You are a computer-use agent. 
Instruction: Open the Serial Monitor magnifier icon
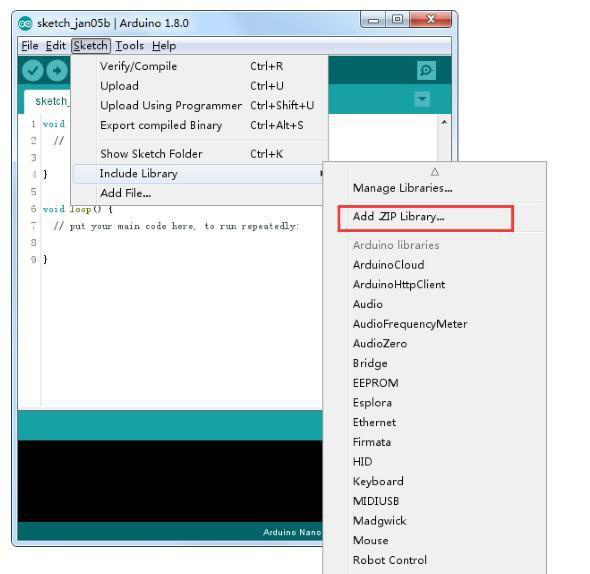(426, 70)
